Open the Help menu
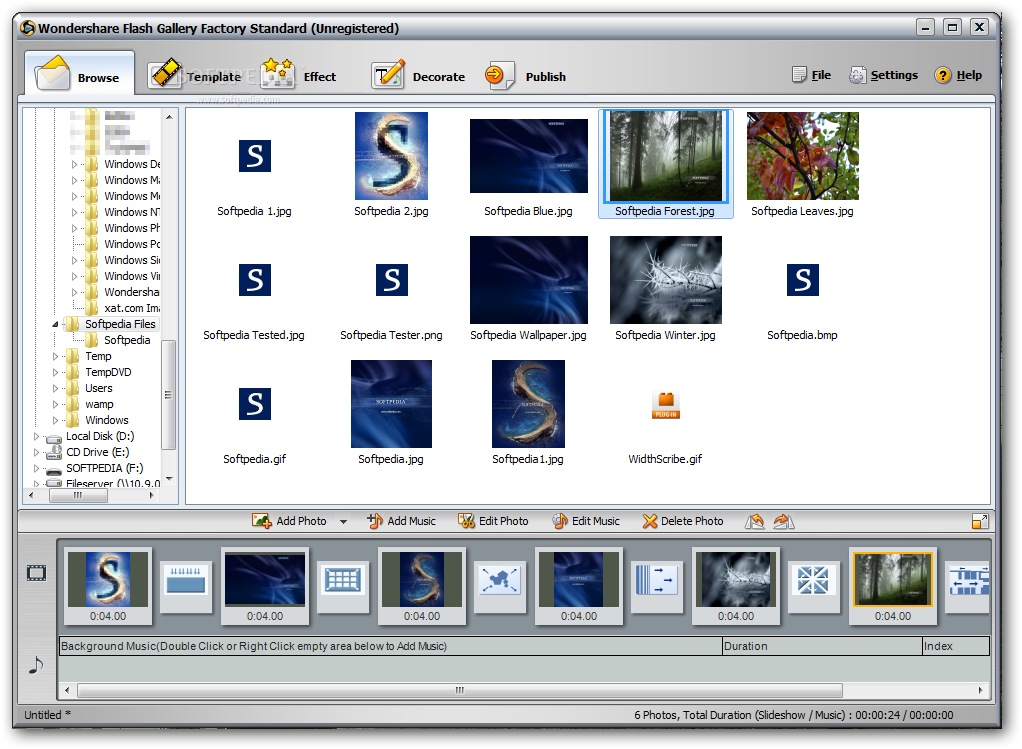Image resolution: width=1022 pixels, height=749 pixels. click(x=958, y=75)
